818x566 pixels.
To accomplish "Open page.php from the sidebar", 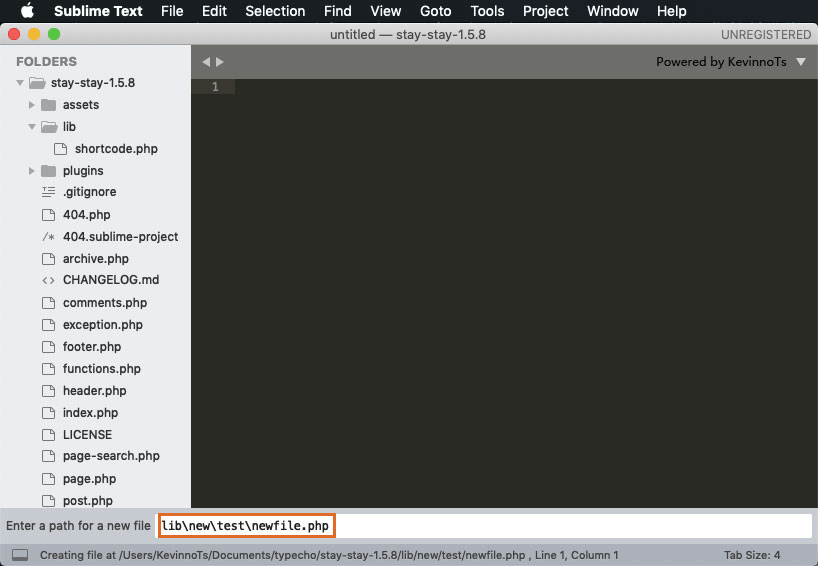I will (x=89, y=479).
